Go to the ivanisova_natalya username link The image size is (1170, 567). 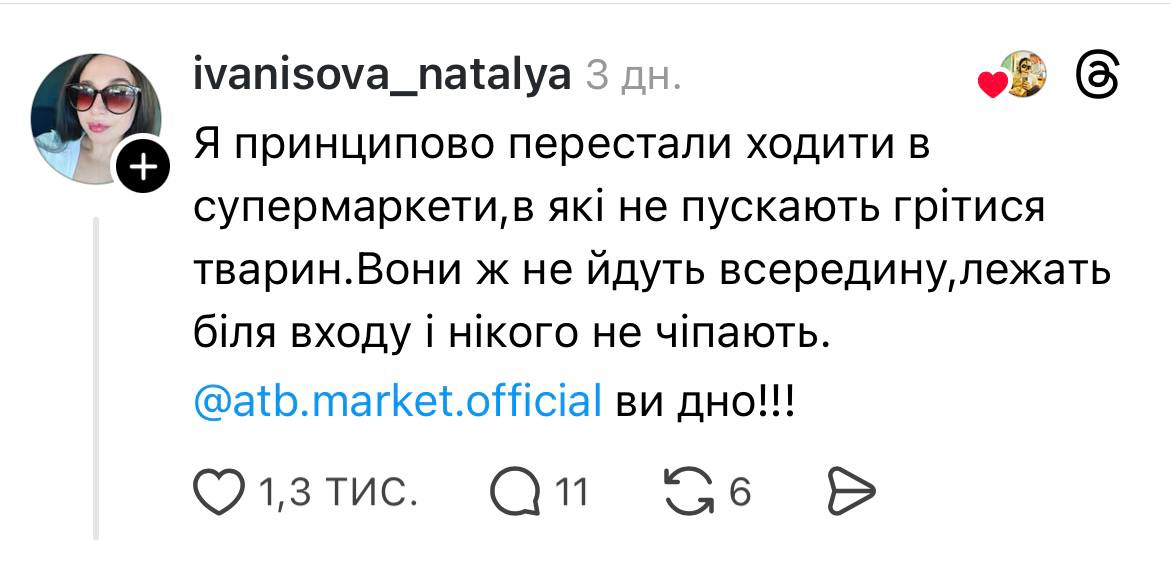[382, 74]
